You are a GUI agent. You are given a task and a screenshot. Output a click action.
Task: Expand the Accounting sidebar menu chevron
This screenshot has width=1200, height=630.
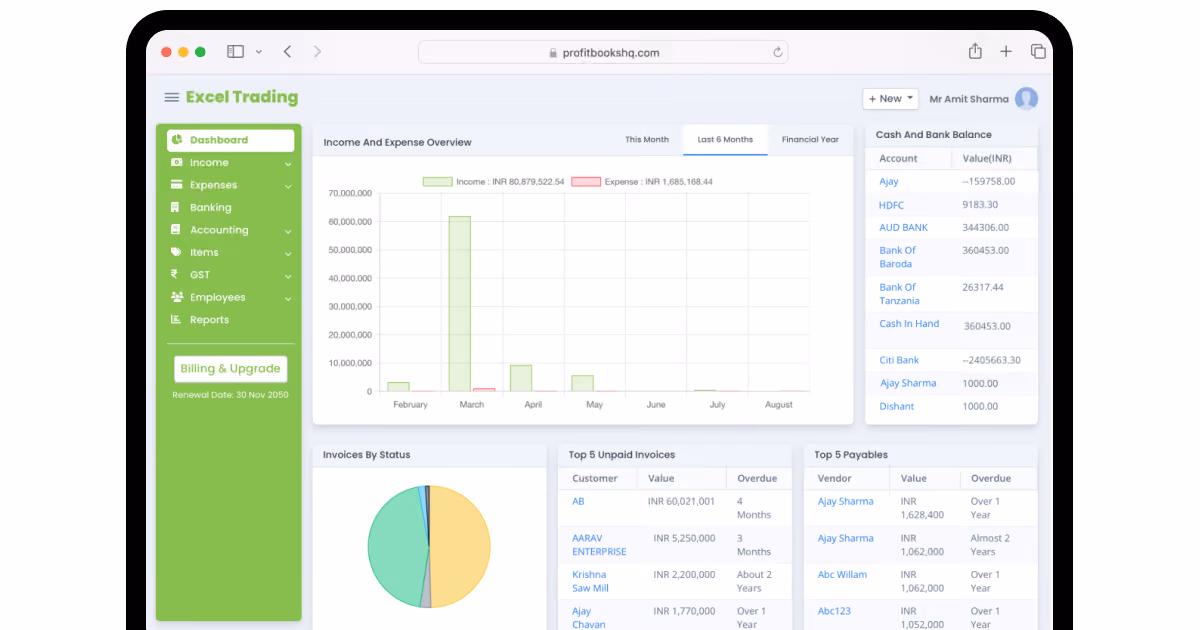288,231
